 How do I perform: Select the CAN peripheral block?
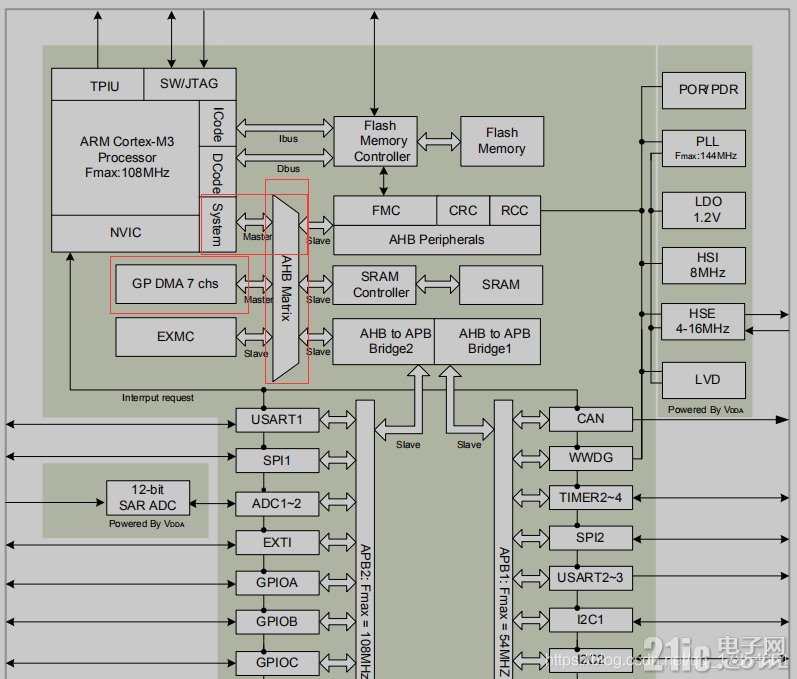(x=591, y=419)
